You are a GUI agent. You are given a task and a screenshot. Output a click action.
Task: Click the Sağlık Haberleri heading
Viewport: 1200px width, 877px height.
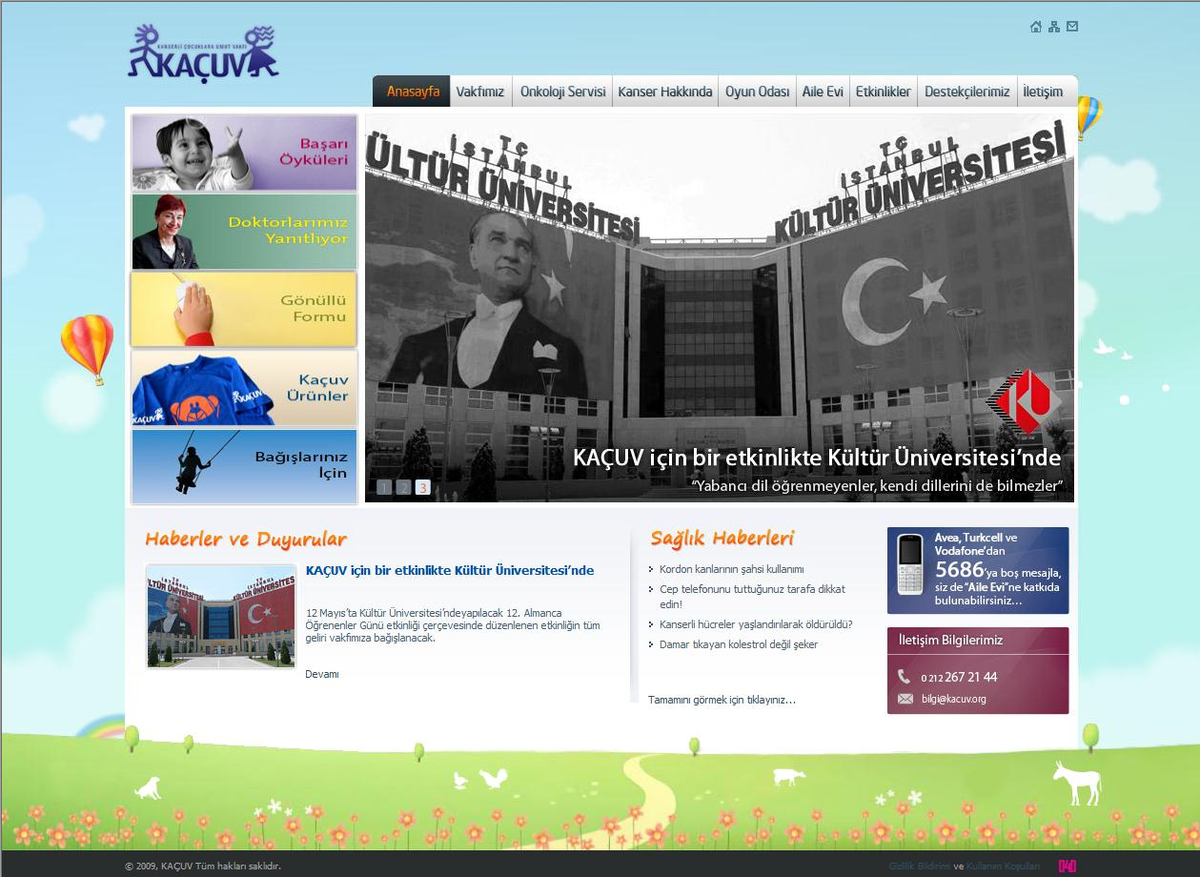[x=722, y=538]
